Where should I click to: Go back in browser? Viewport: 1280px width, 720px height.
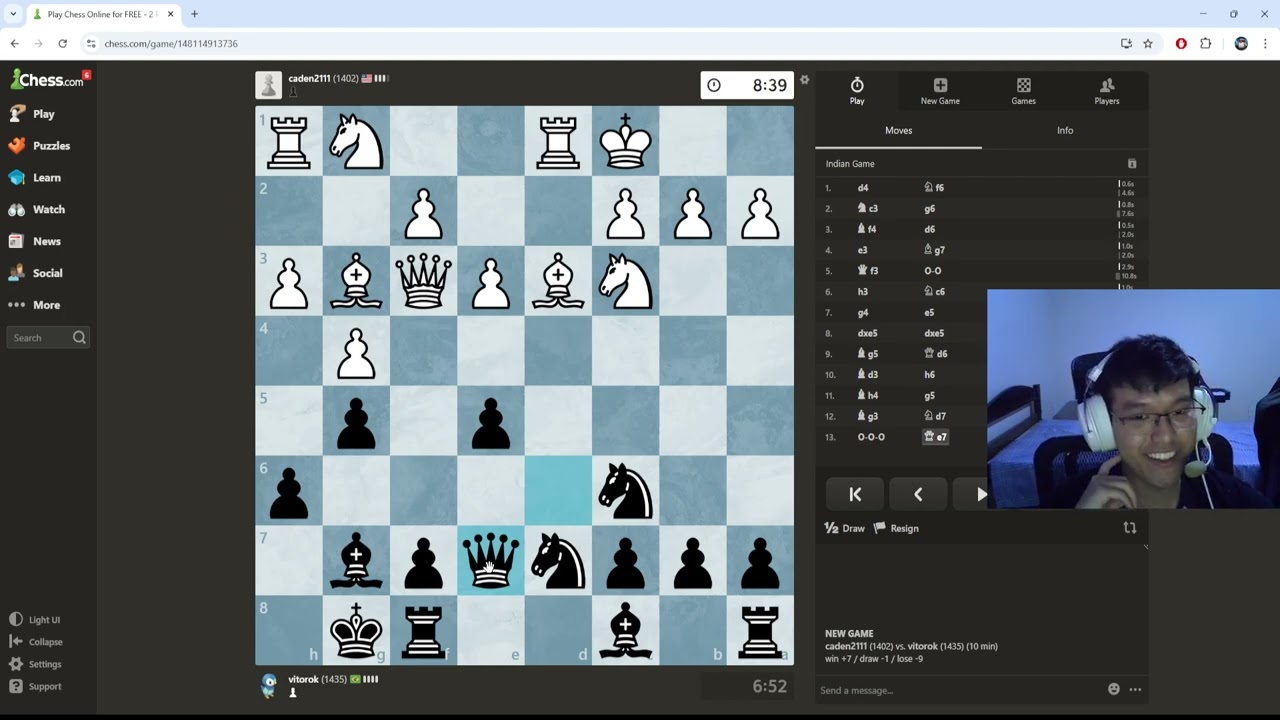click(x=15, y=43)
